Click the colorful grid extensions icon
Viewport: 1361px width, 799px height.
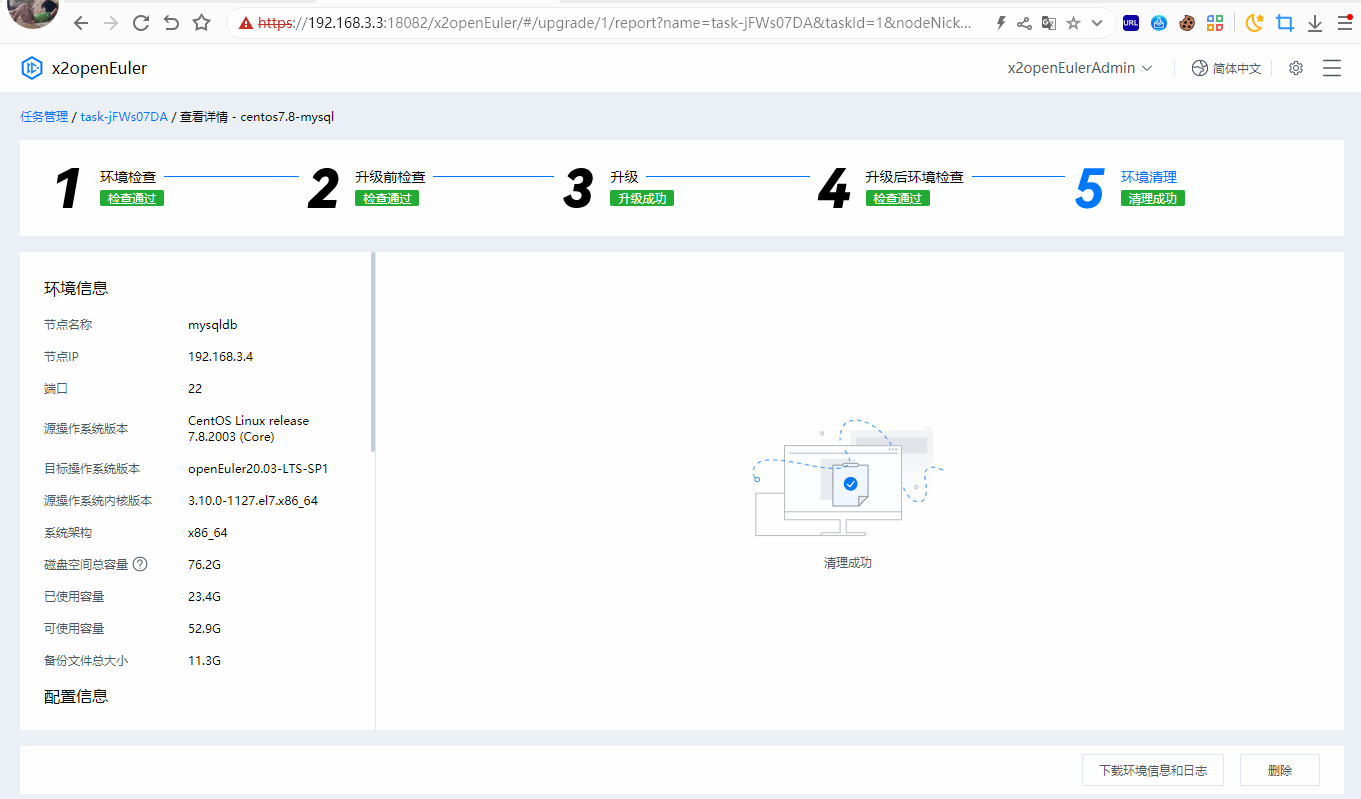1215,22
